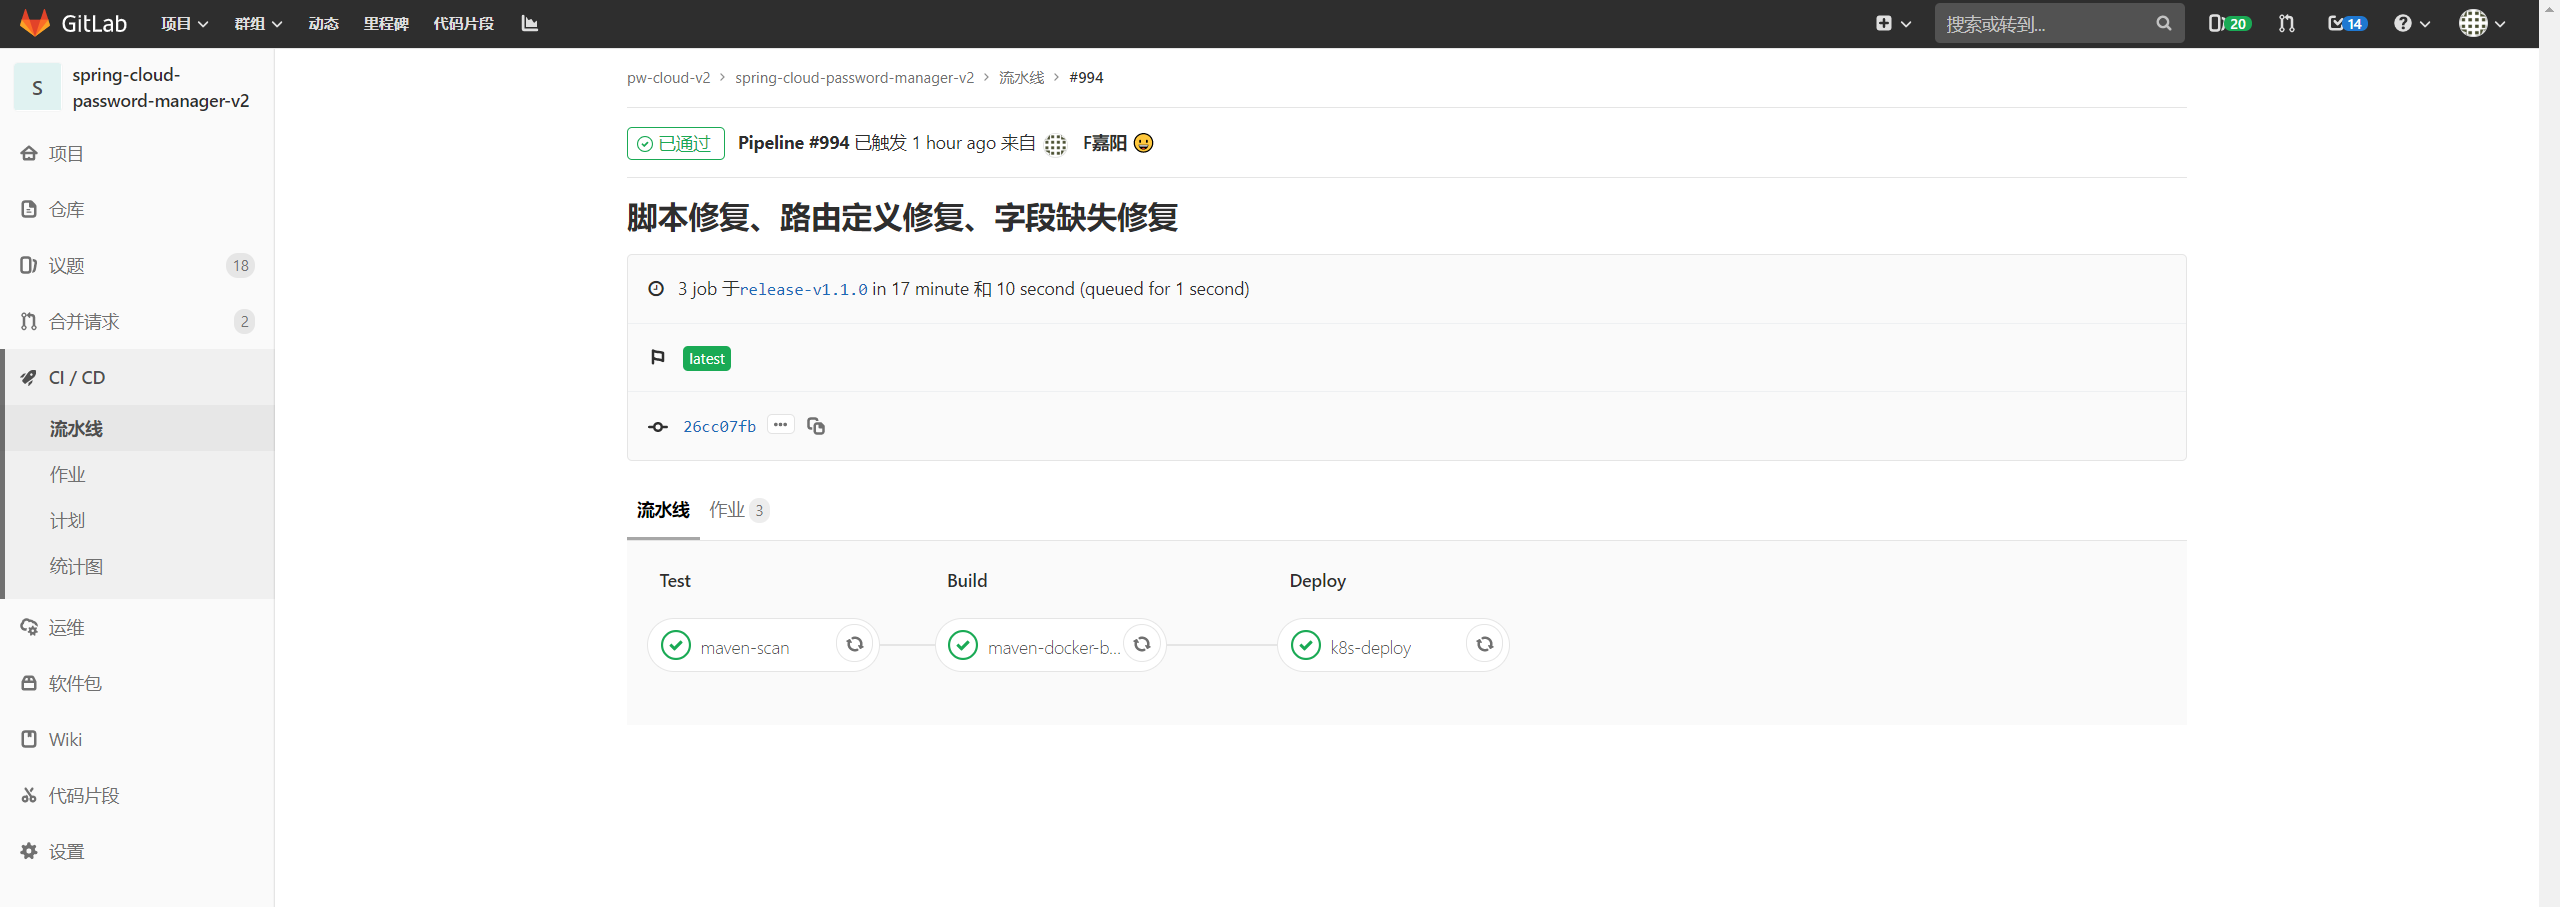Viewport: 2560px width, 907px height.
Task: Expand the commit message ellipsis button
Action: (x=780, y=425)
